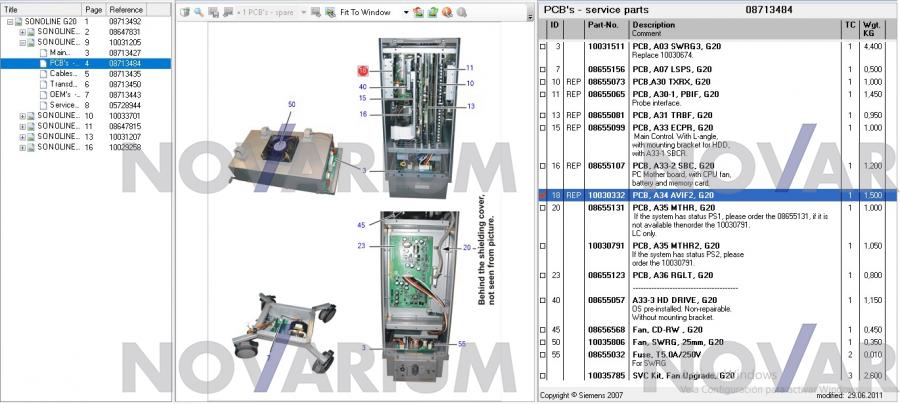Open the Fit To Window zoom dropdown
The image size is (900, 404).
406,12
